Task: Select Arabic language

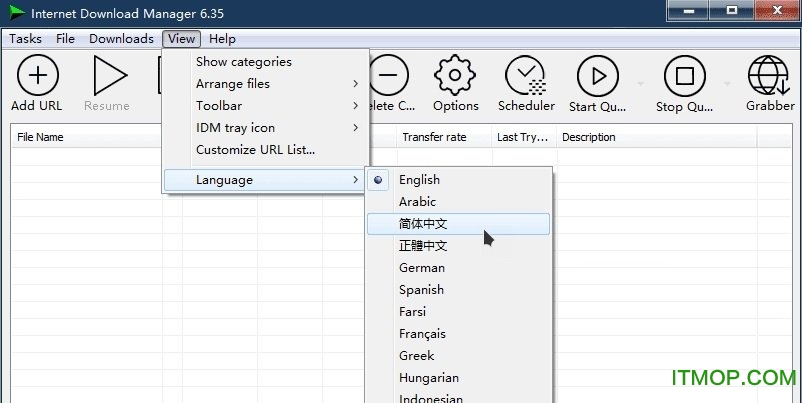Action: point(459,202)
